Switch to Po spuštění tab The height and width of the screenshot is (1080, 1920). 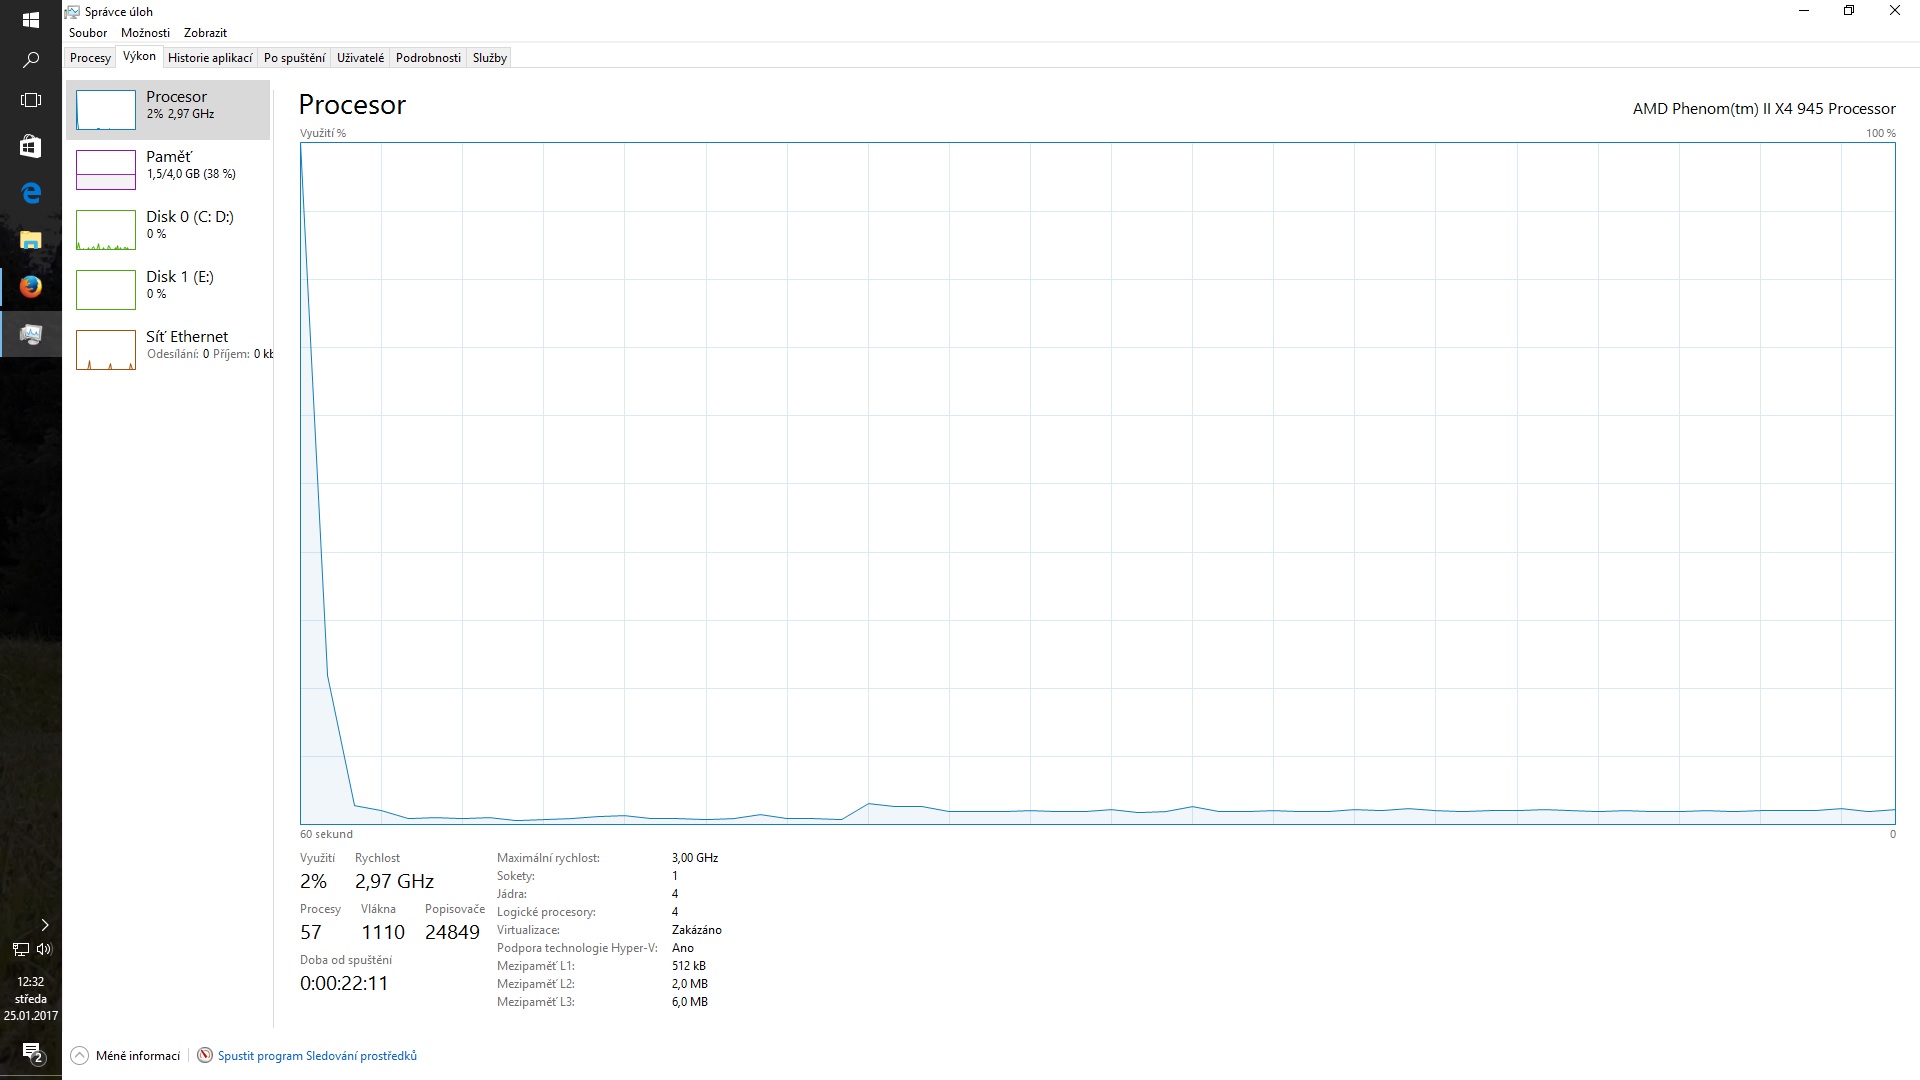tap(294, 58)
